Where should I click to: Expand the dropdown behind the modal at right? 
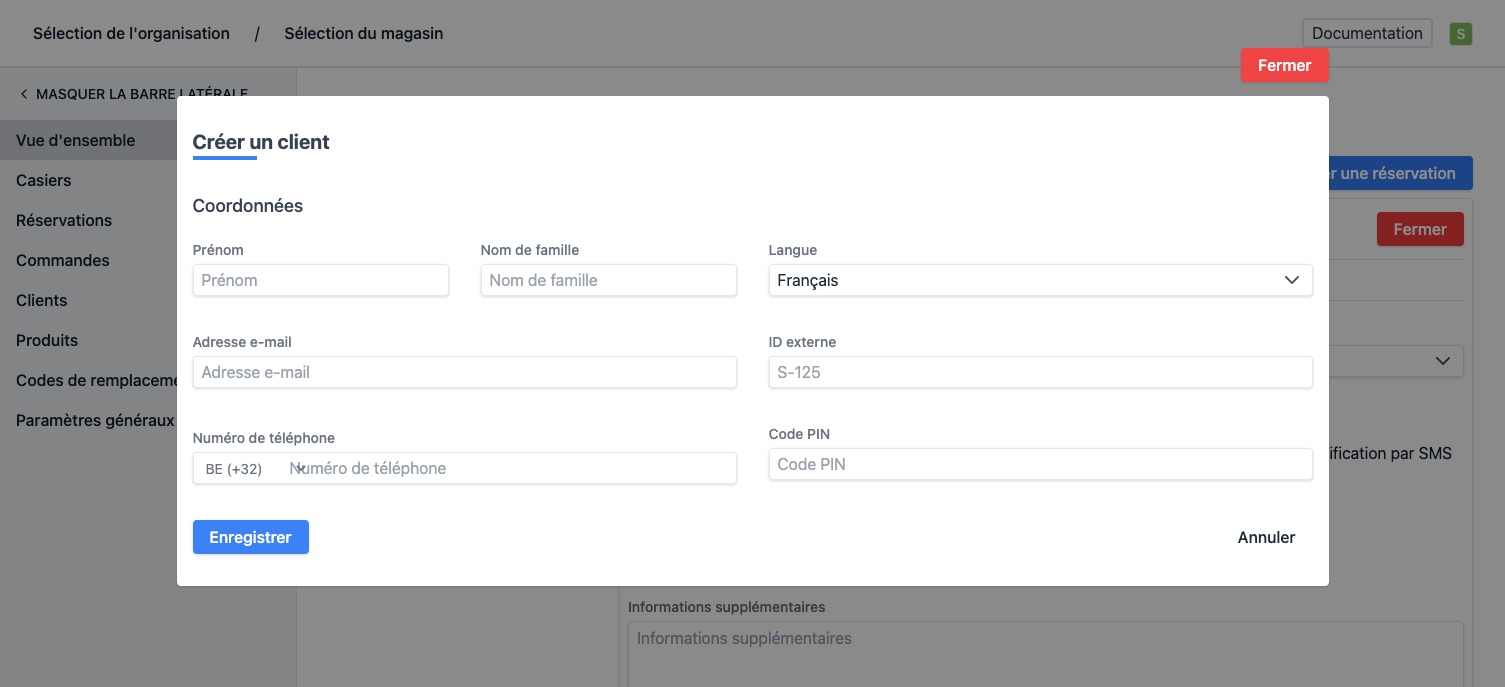(x=1442, y=361)
